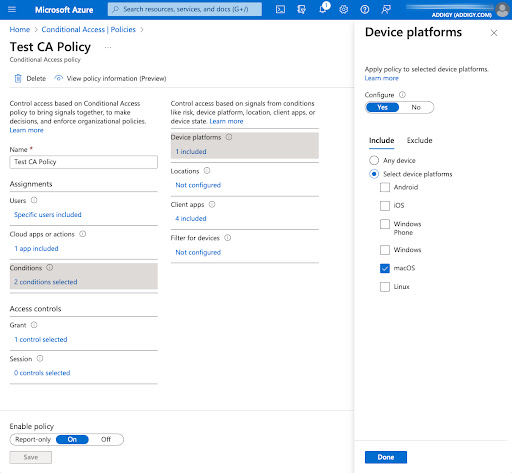
Task: Open the hamburger portal menu
Action: point(12,9)
